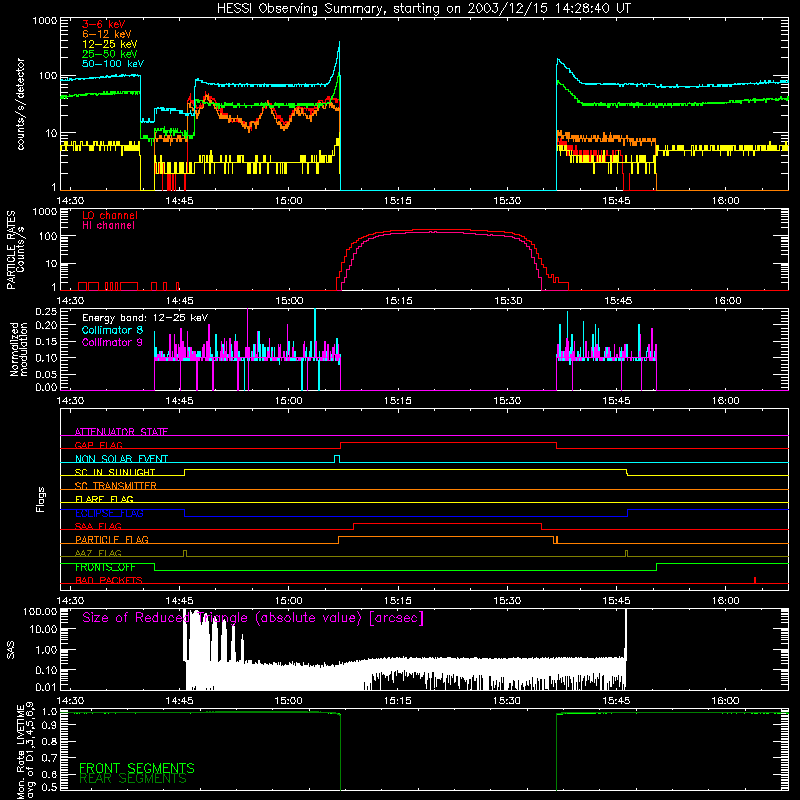
Task: Click the 'Energy band: 12-25 keV' label
Action: (145, 318)
